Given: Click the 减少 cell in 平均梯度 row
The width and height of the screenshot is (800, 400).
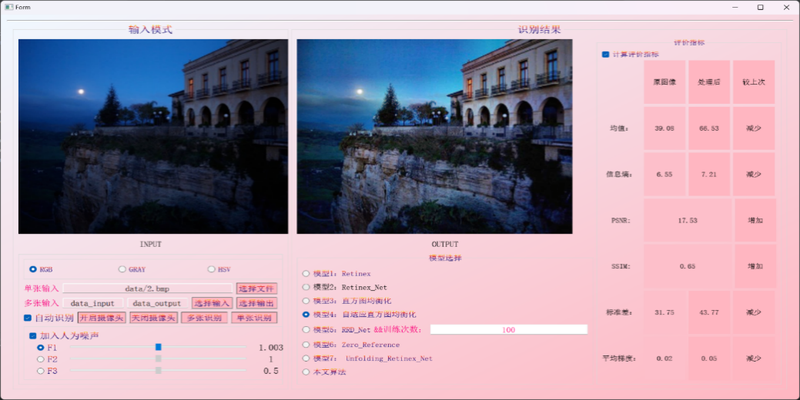Looking at the screenshot, I should (754, 359).
